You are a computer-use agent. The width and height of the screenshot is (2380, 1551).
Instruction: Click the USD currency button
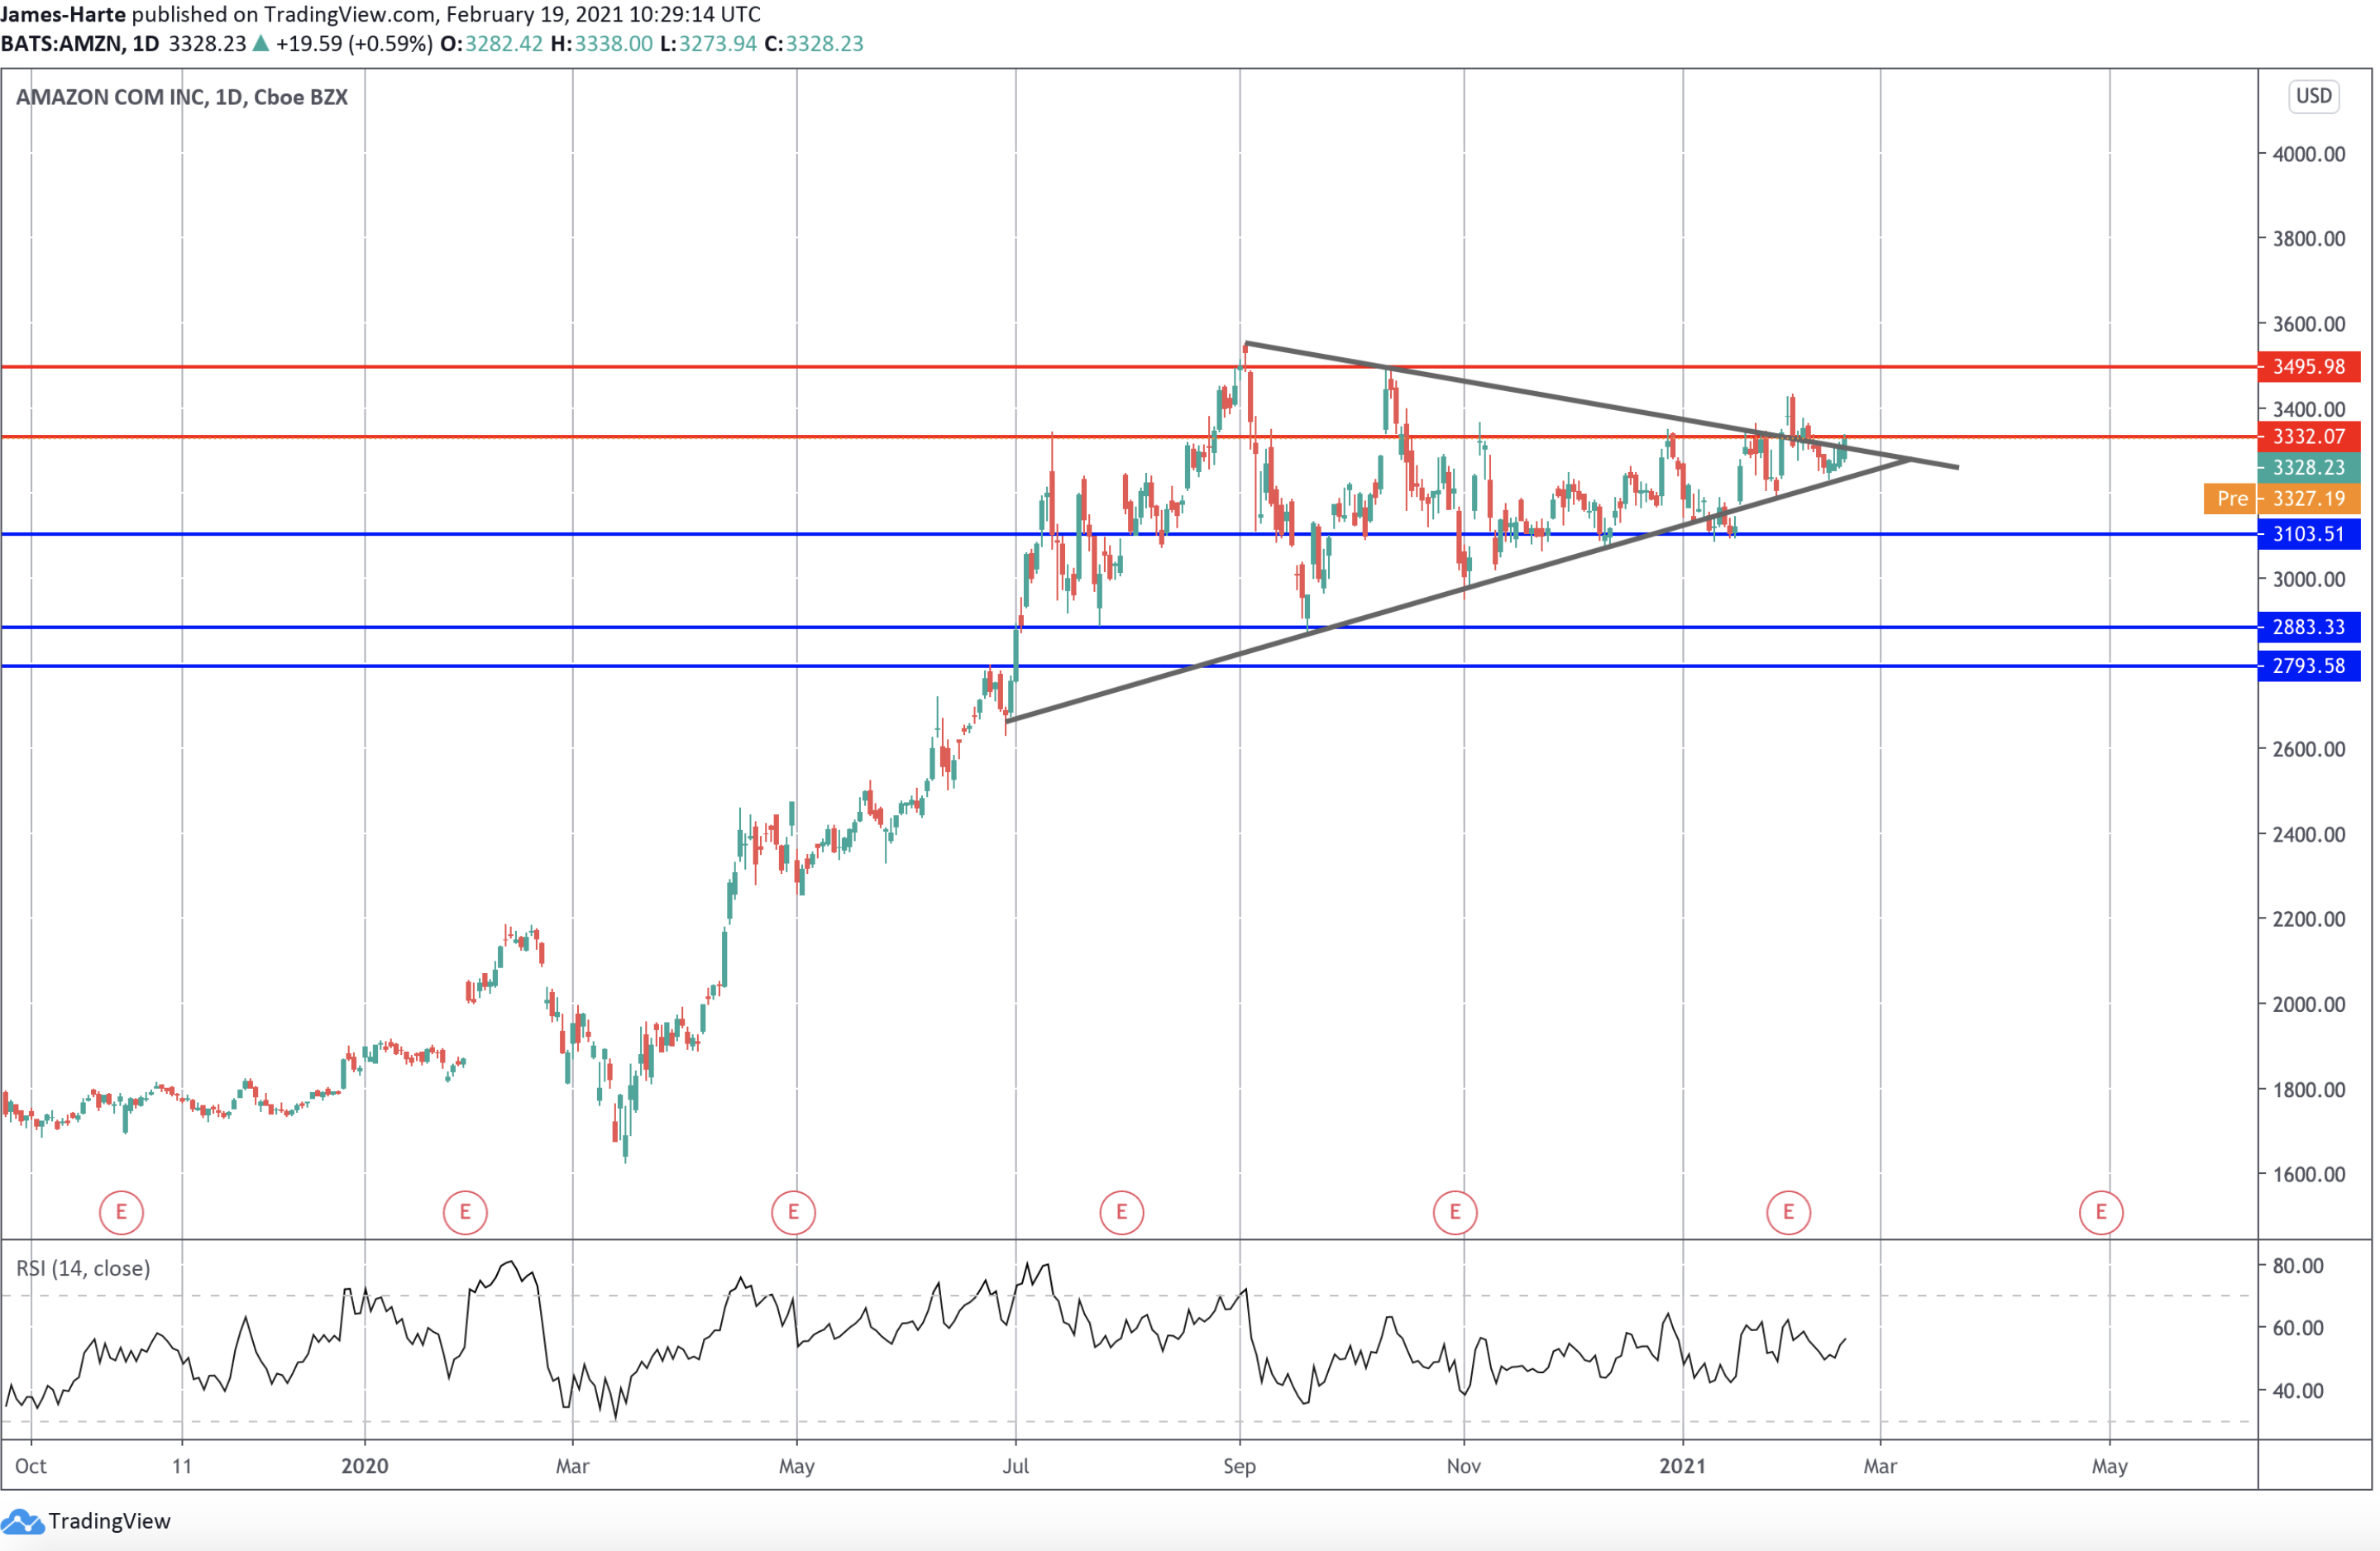click(x=2313, y=96)
